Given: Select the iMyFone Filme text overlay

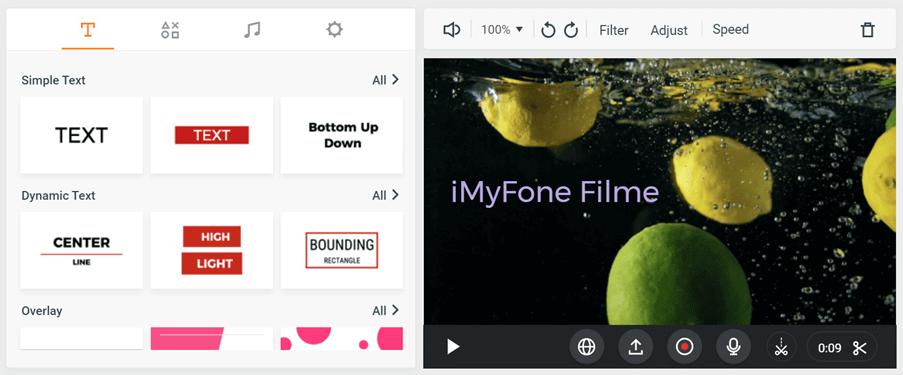Looking at the screenshot, I should [x=555, y=192].
